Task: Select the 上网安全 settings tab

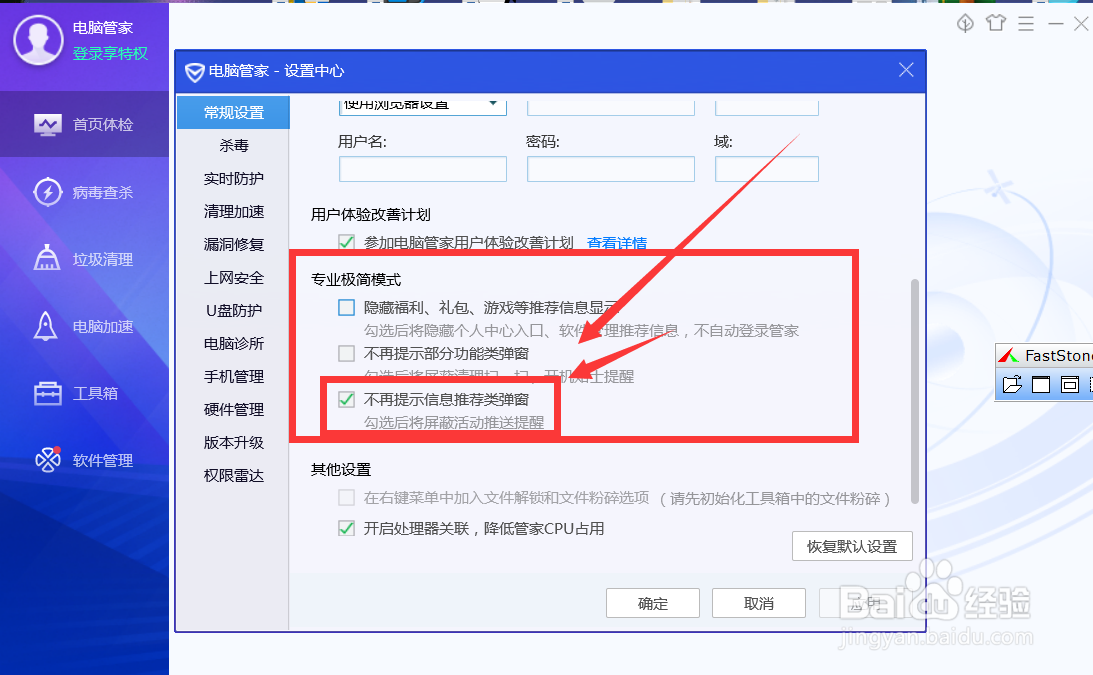Action: pyautogui.click(x=234, y=278)
